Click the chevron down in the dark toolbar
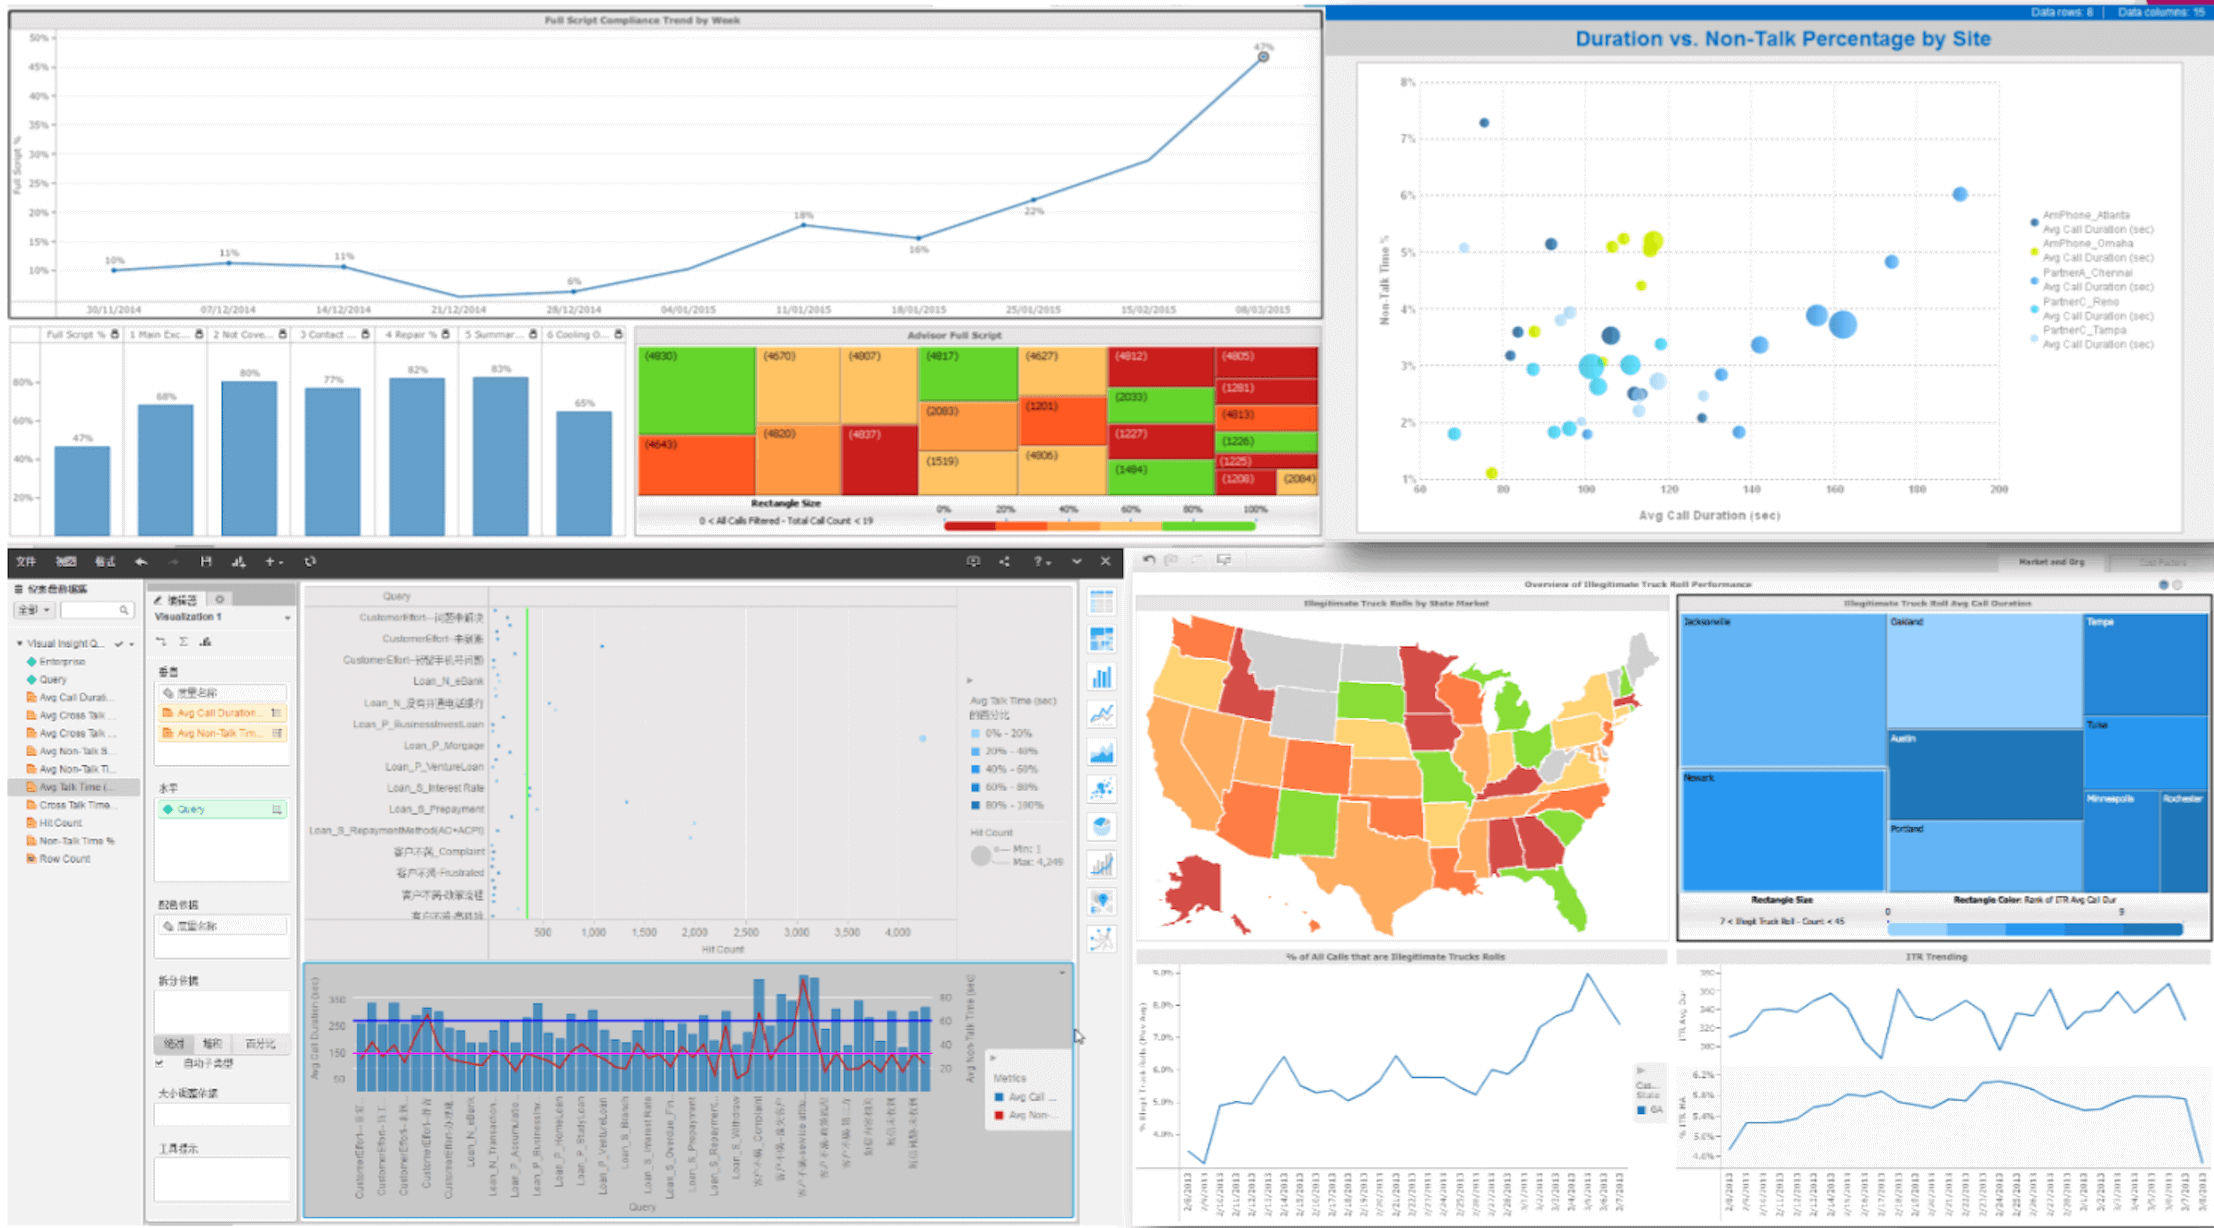Viewport: 2214px width, 1228px height. [x=1077, y=562]
